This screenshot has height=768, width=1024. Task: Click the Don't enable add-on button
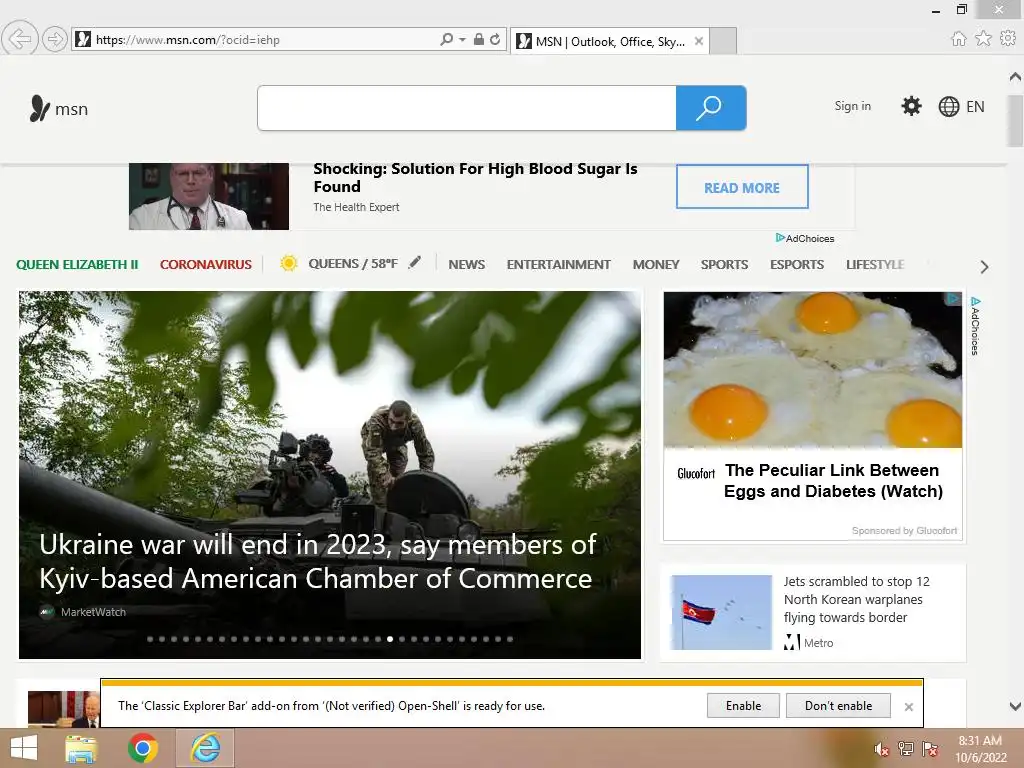pyautogui.click(x=839, y=706)
